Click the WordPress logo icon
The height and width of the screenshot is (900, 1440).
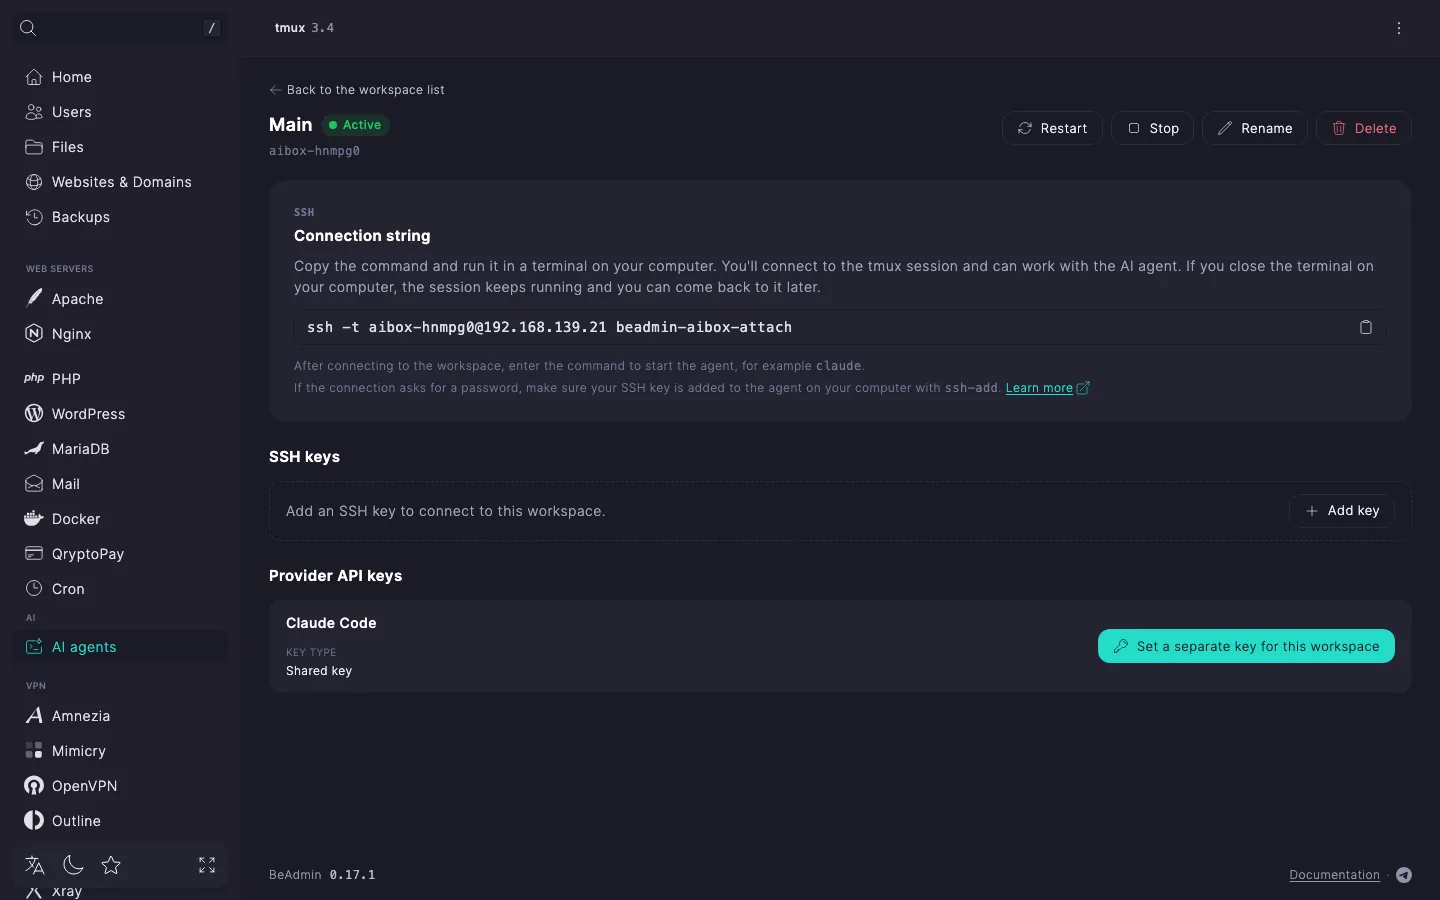34,413
